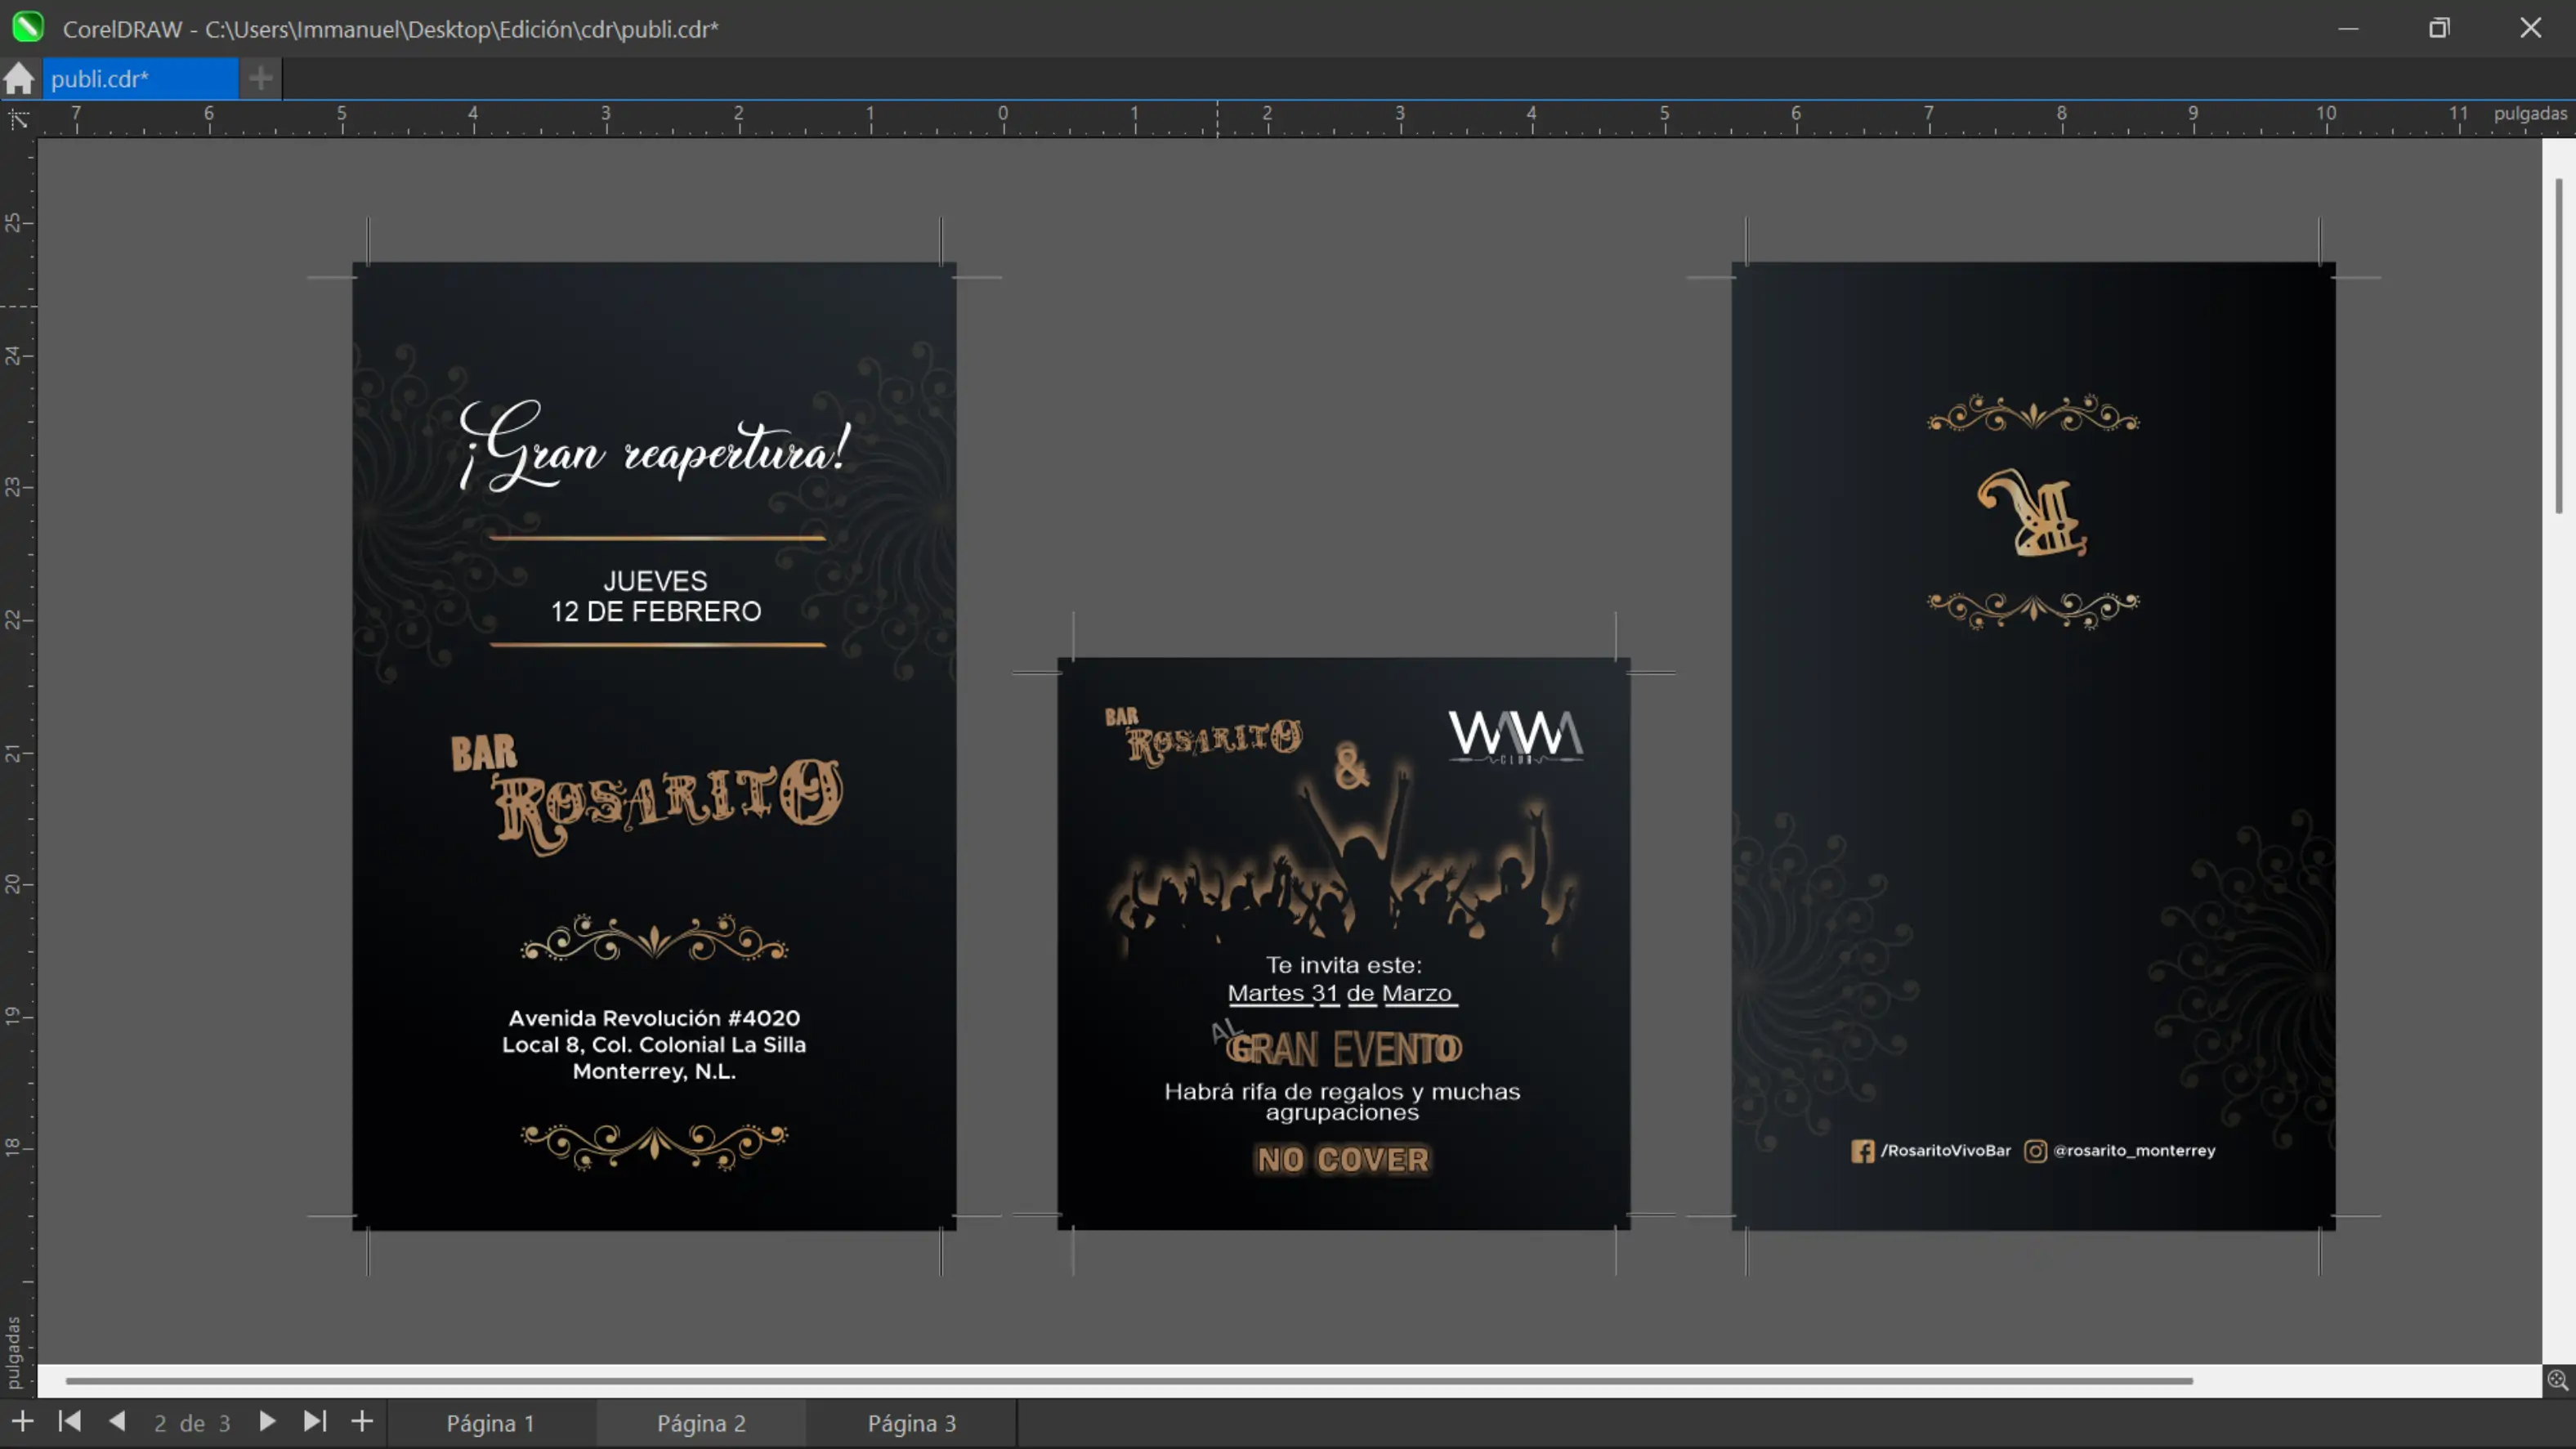Go to the previous page
This screenshot has width=2576, height=1449.
[x=117, y=1421]
